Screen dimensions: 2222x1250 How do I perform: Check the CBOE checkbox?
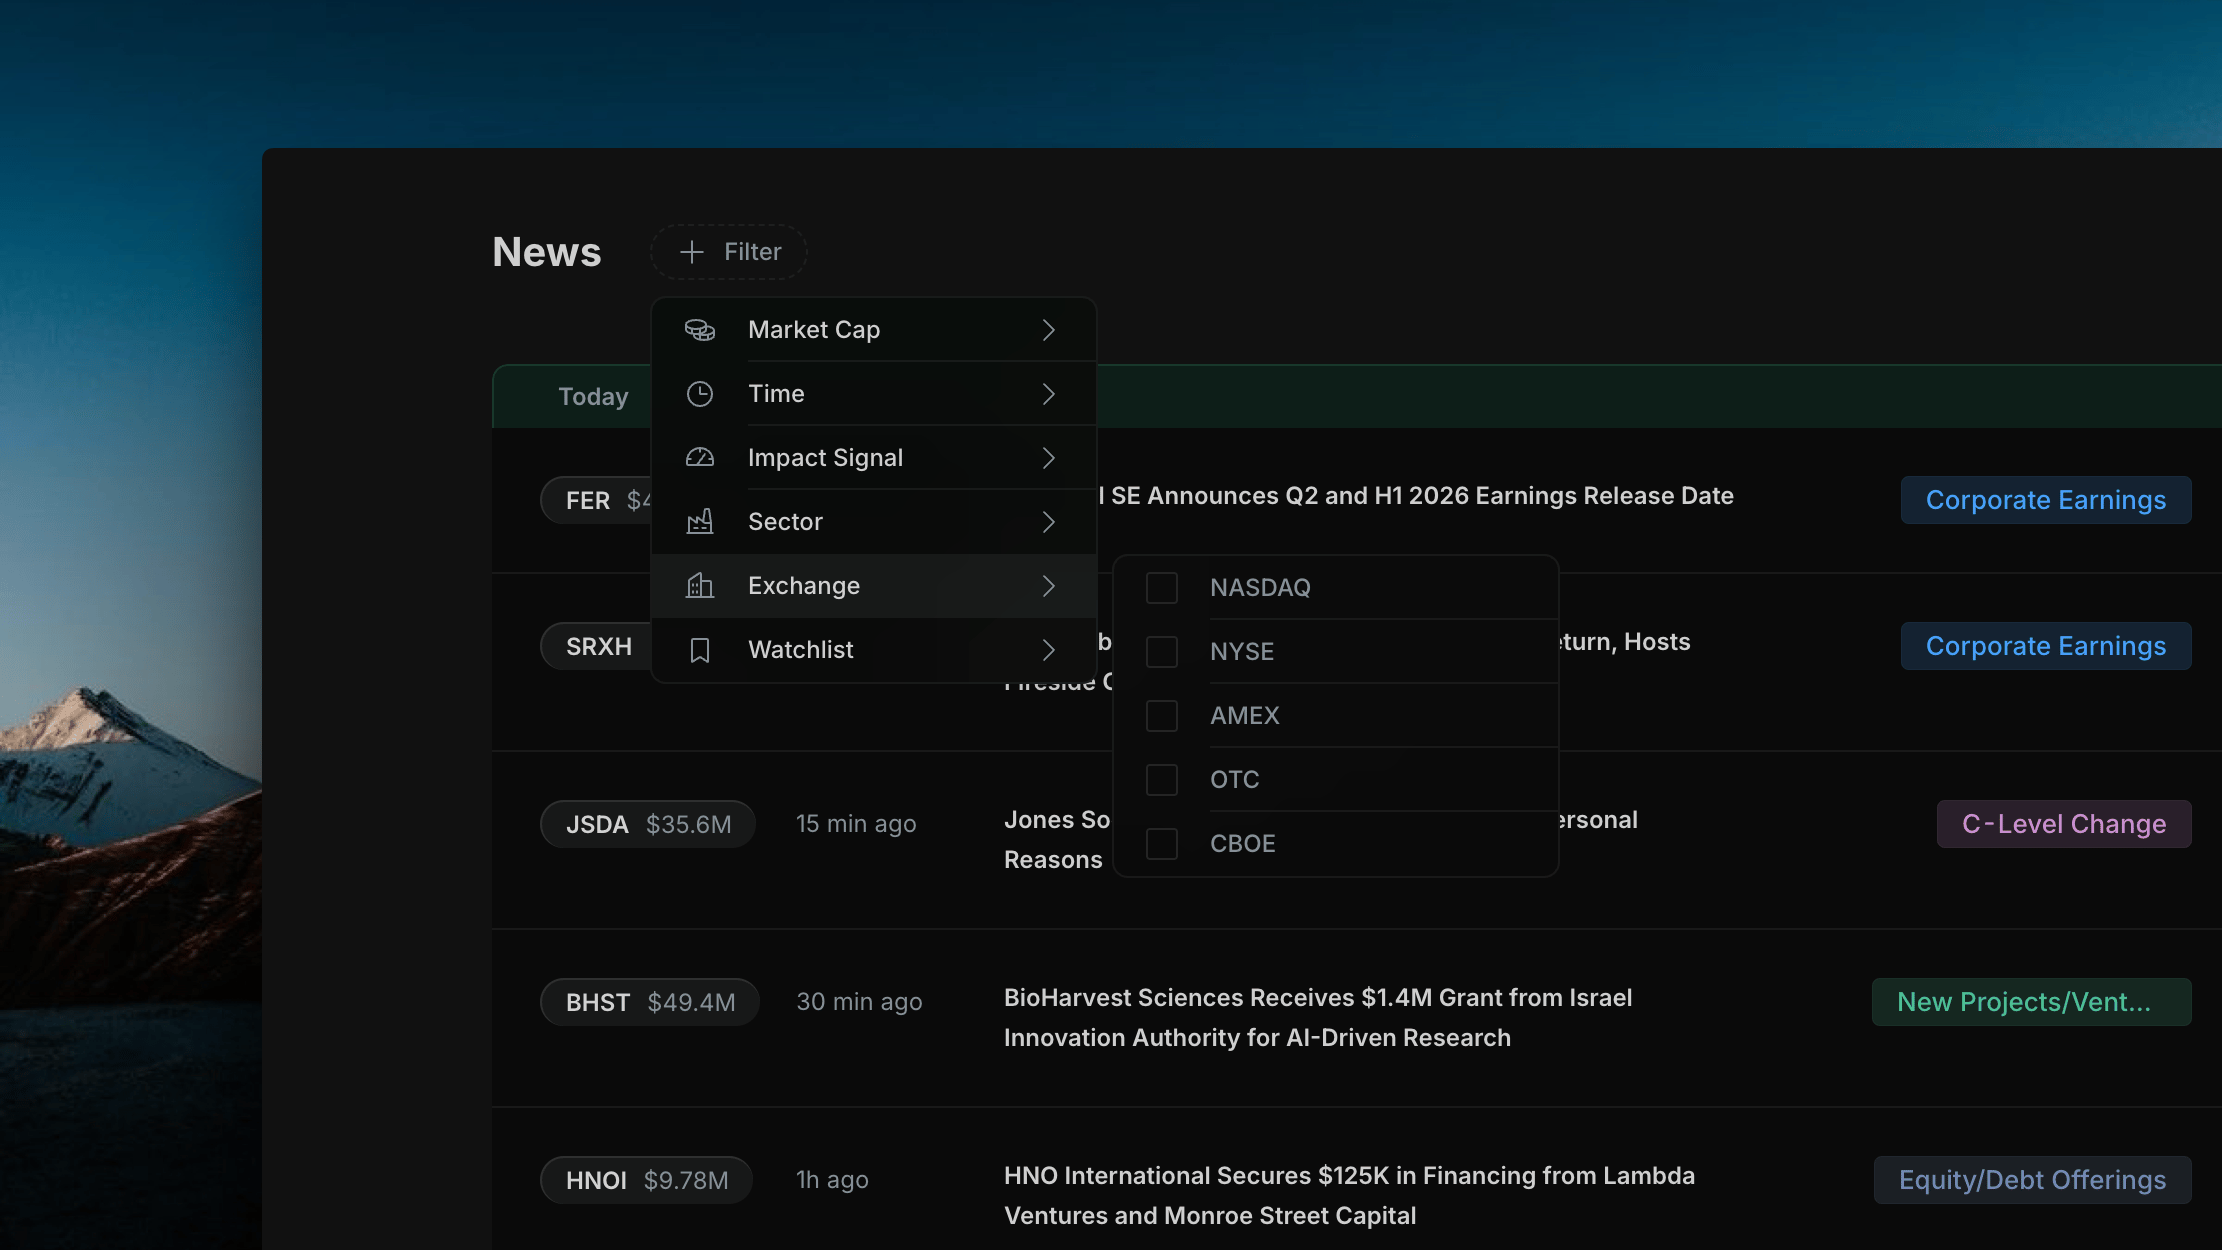(1162, 844)
